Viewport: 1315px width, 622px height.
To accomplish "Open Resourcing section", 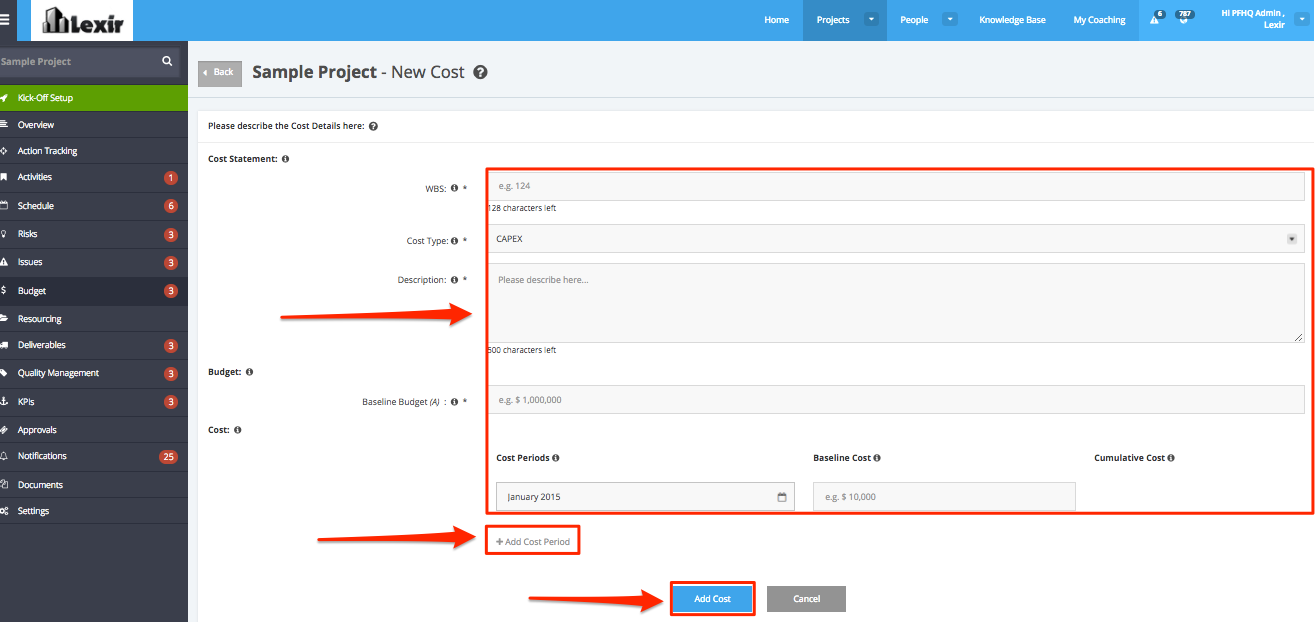I will pos(94,319).
